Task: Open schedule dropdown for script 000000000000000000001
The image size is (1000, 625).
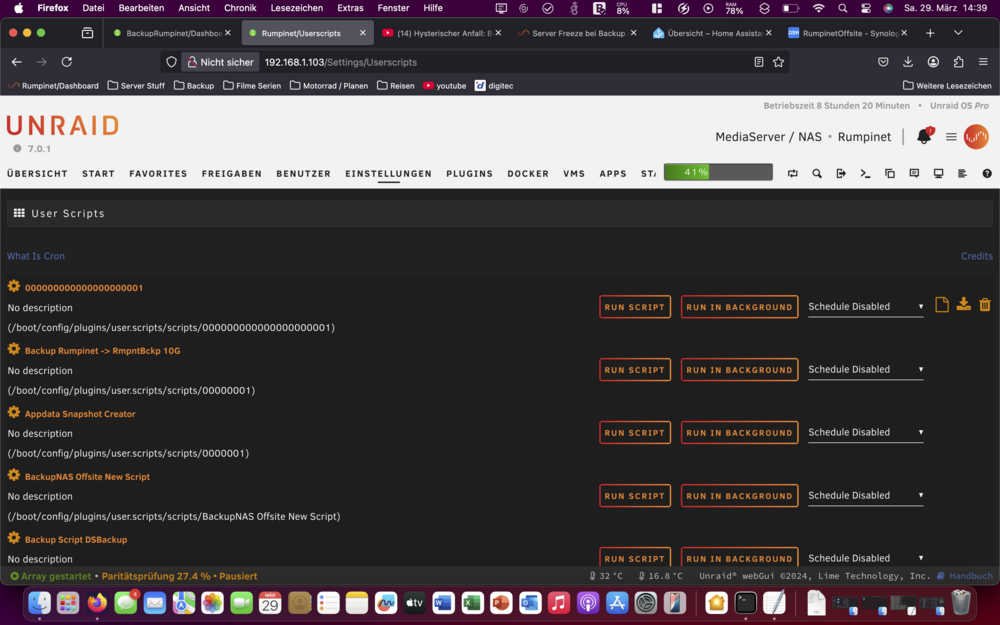Action: pos(865,307)
